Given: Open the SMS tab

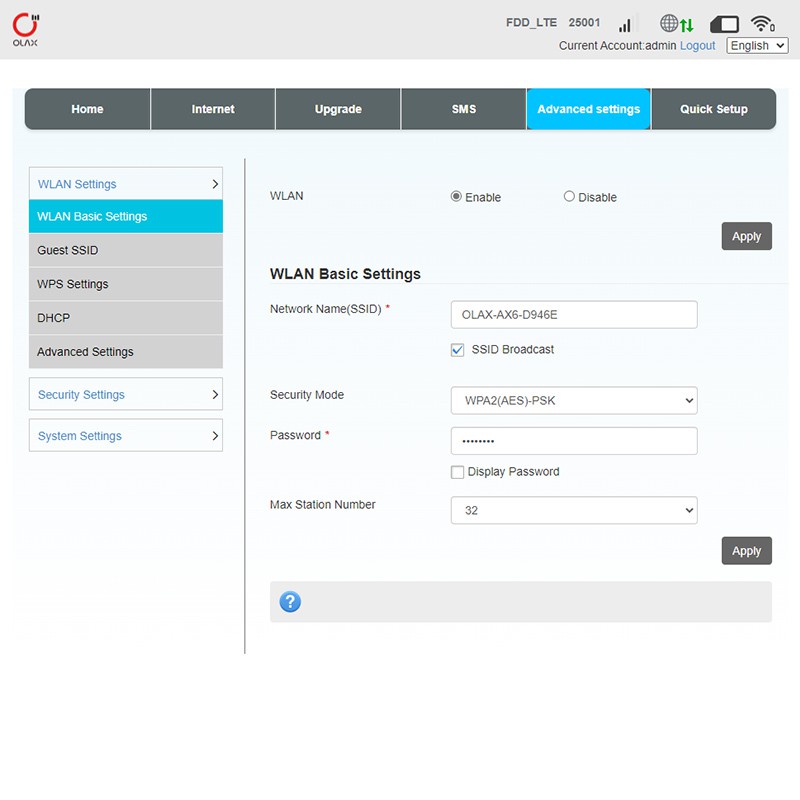Looking at the screenshot, I should [463, 110].
